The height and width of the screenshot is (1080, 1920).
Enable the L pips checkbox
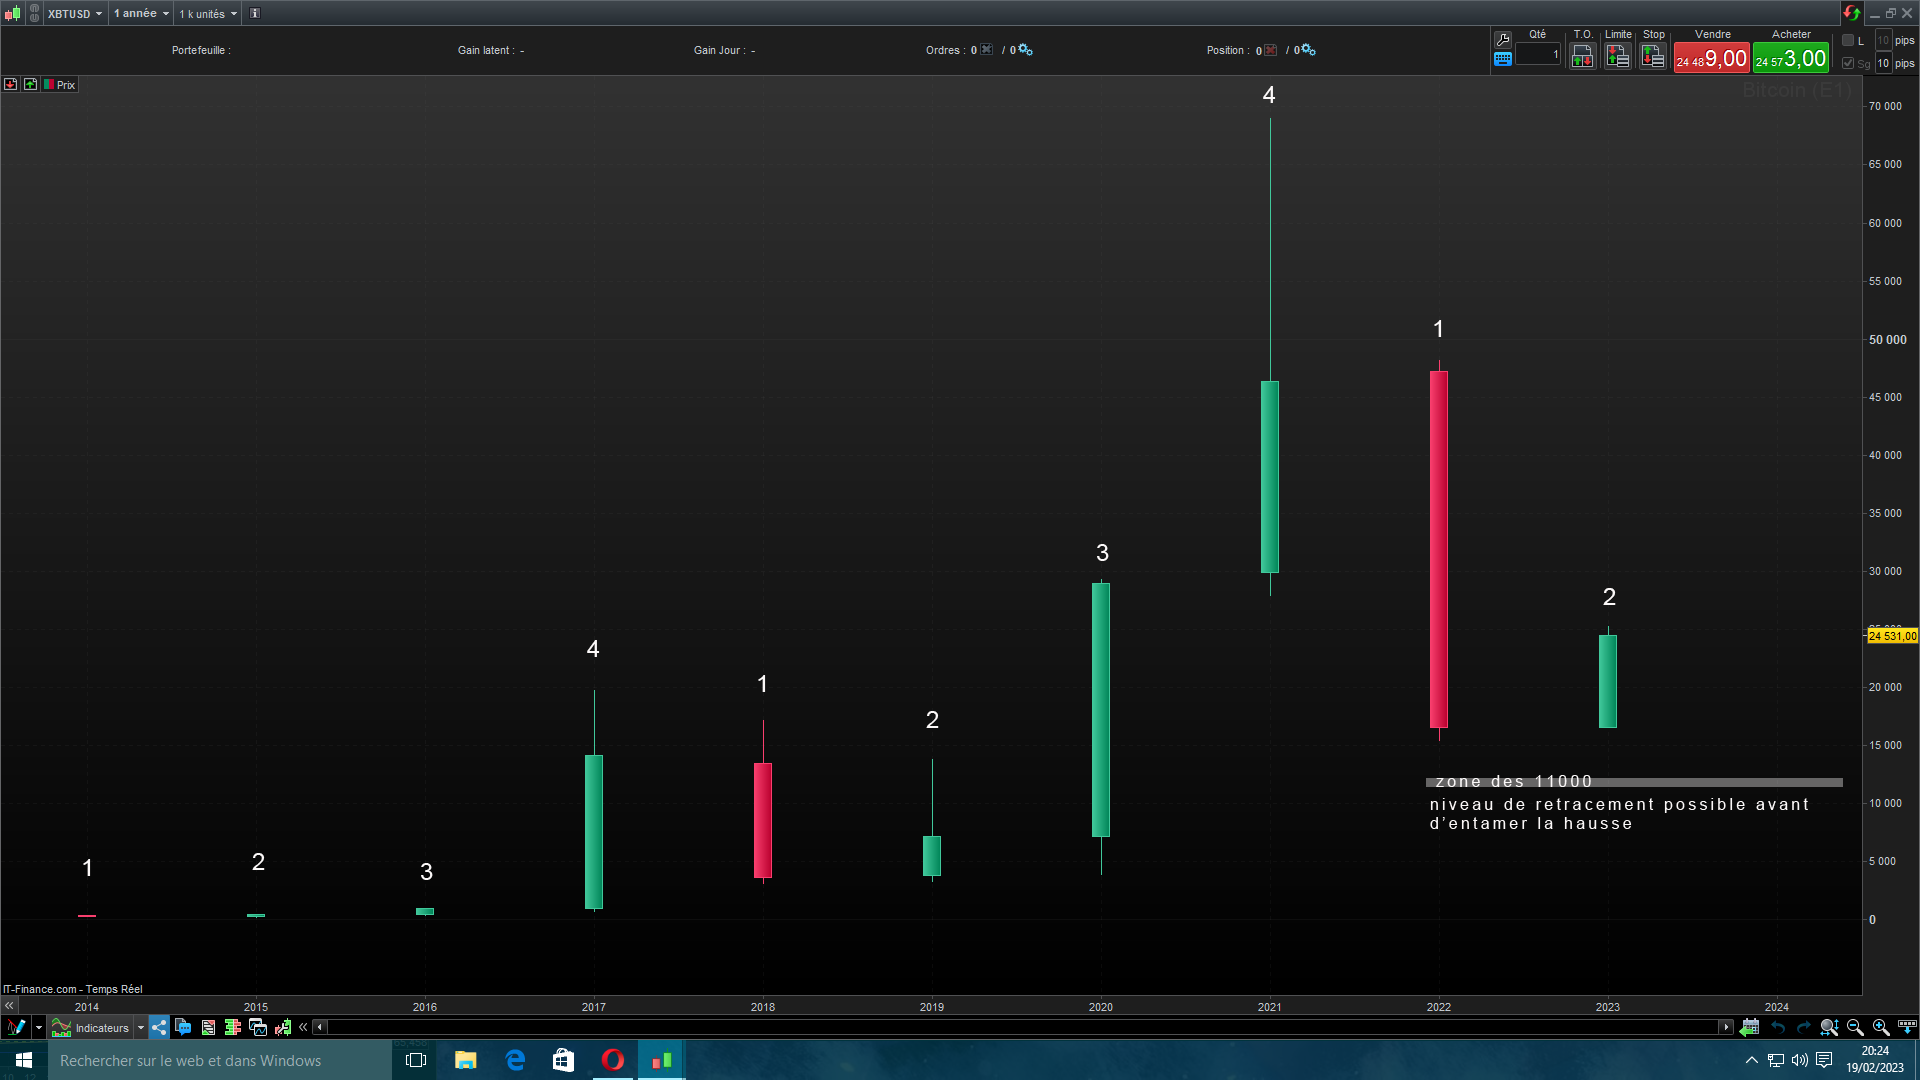click(1848, 41)
